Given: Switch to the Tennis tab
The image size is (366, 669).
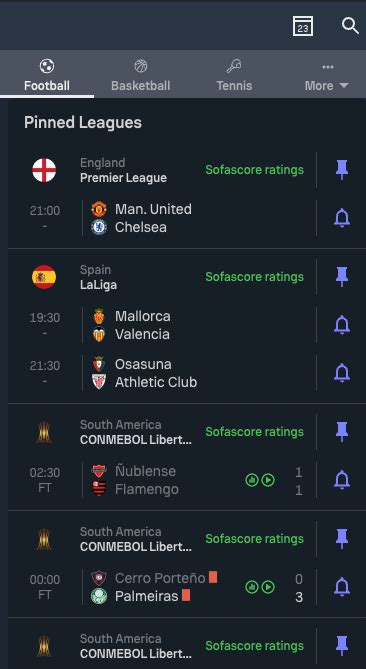Looking at the screenshot, I should pos(234,76).
